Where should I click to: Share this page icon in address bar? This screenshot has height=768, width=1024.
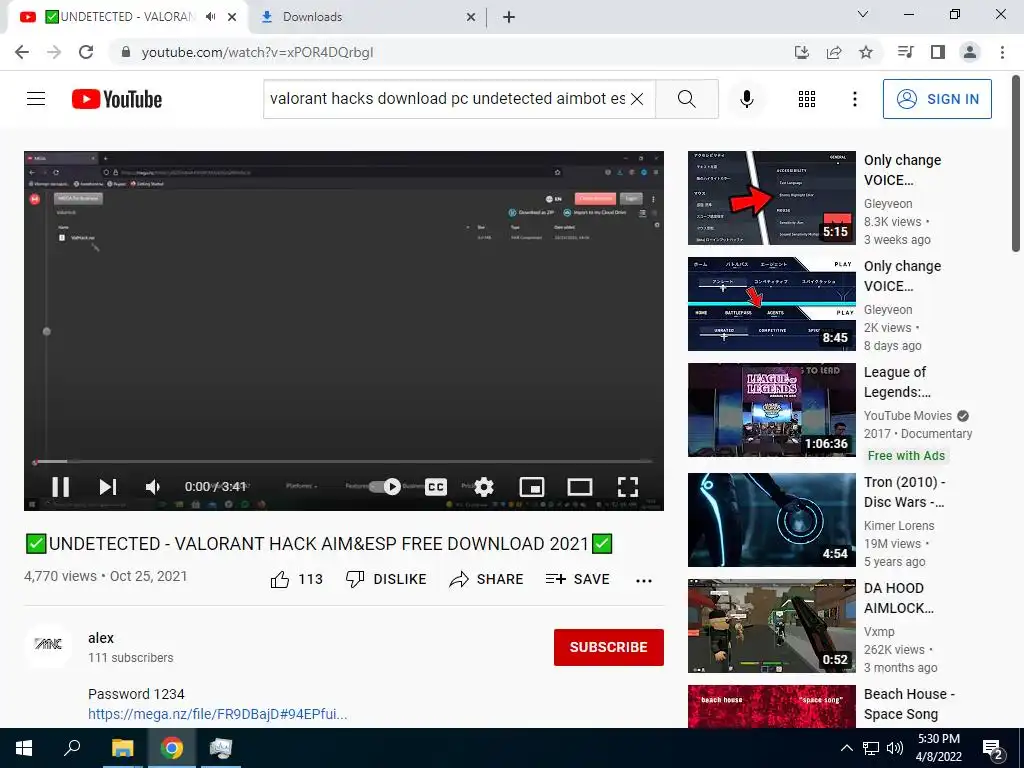pos(834,52)
